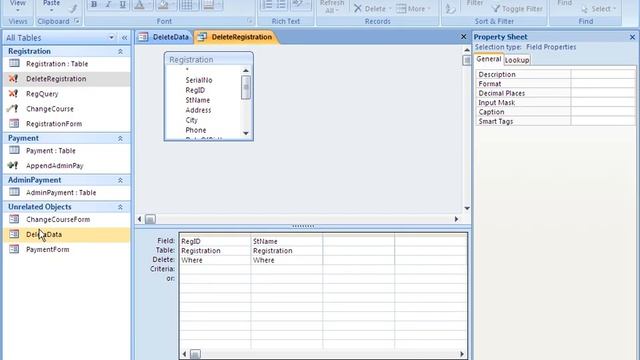Viewport: 640px width, 360px height.
Task: Click the Filter button in ribbon
Action: click(475, 3)
